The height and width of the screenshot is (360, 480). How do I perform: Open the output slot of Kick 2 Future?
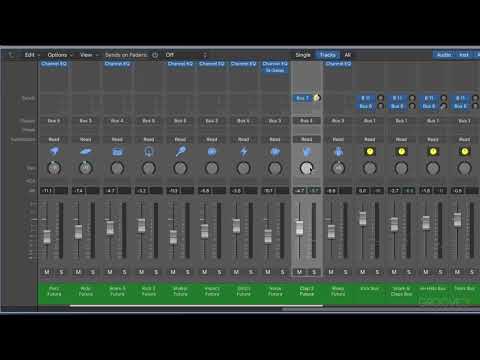point(149,121)
